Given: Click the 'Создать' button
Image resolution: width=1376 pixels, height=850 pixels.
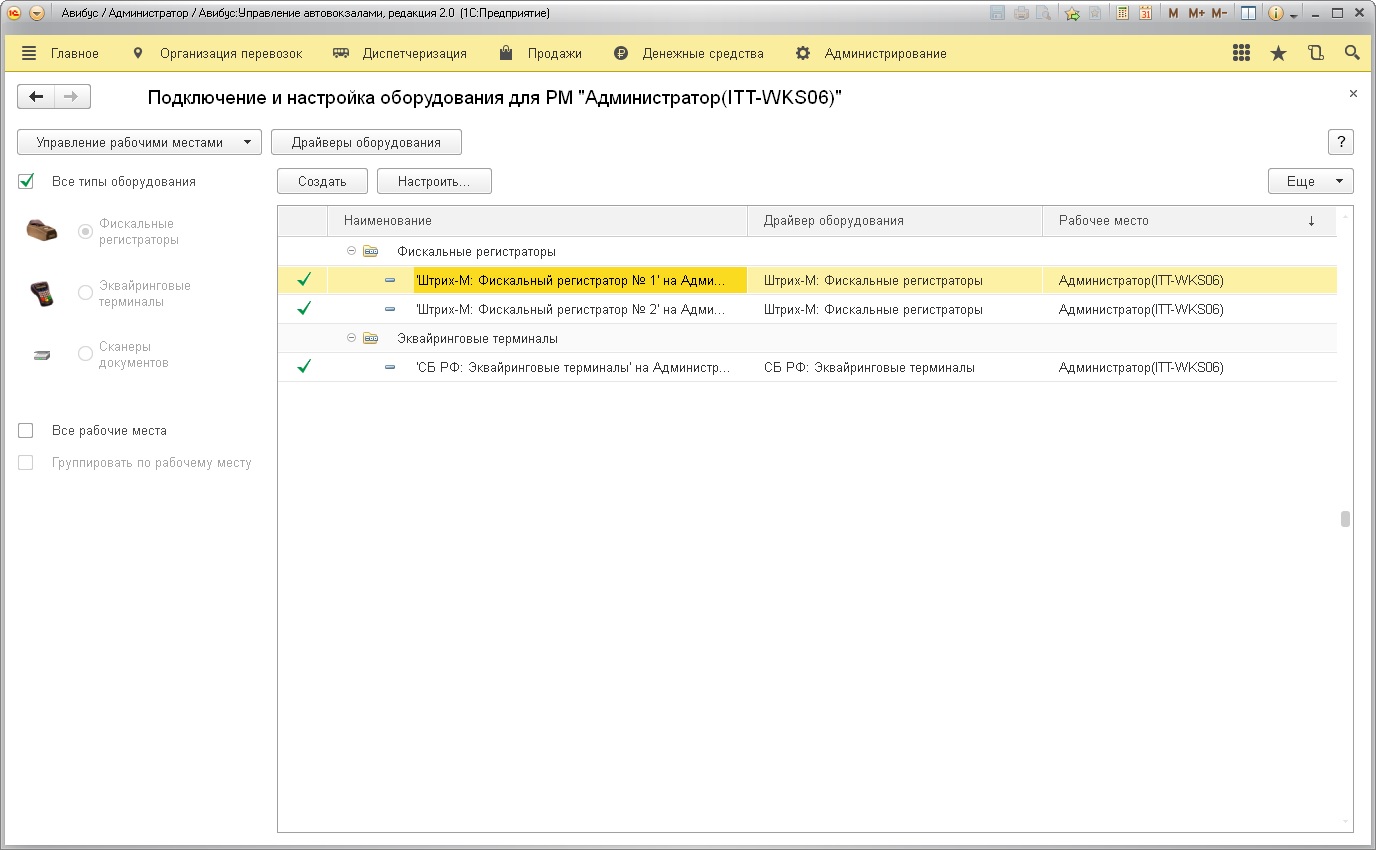Looking at the screenshot, I should [x=322, y=181].
